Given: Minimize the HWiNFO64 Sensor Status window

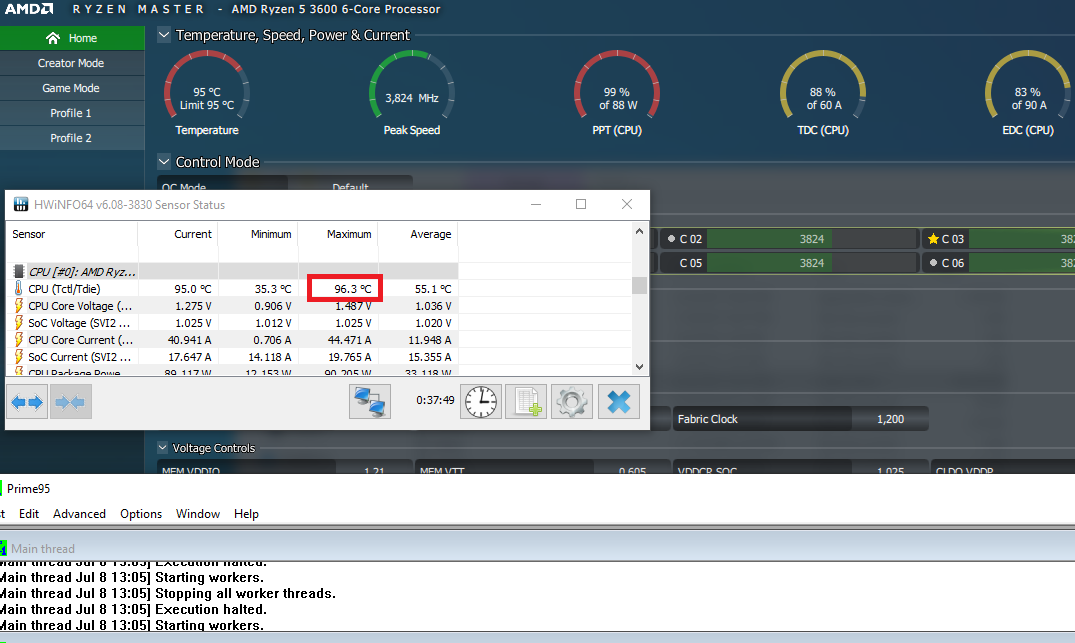Looking at the screenshot, I should pyautogui.click(x=536, y=204).
